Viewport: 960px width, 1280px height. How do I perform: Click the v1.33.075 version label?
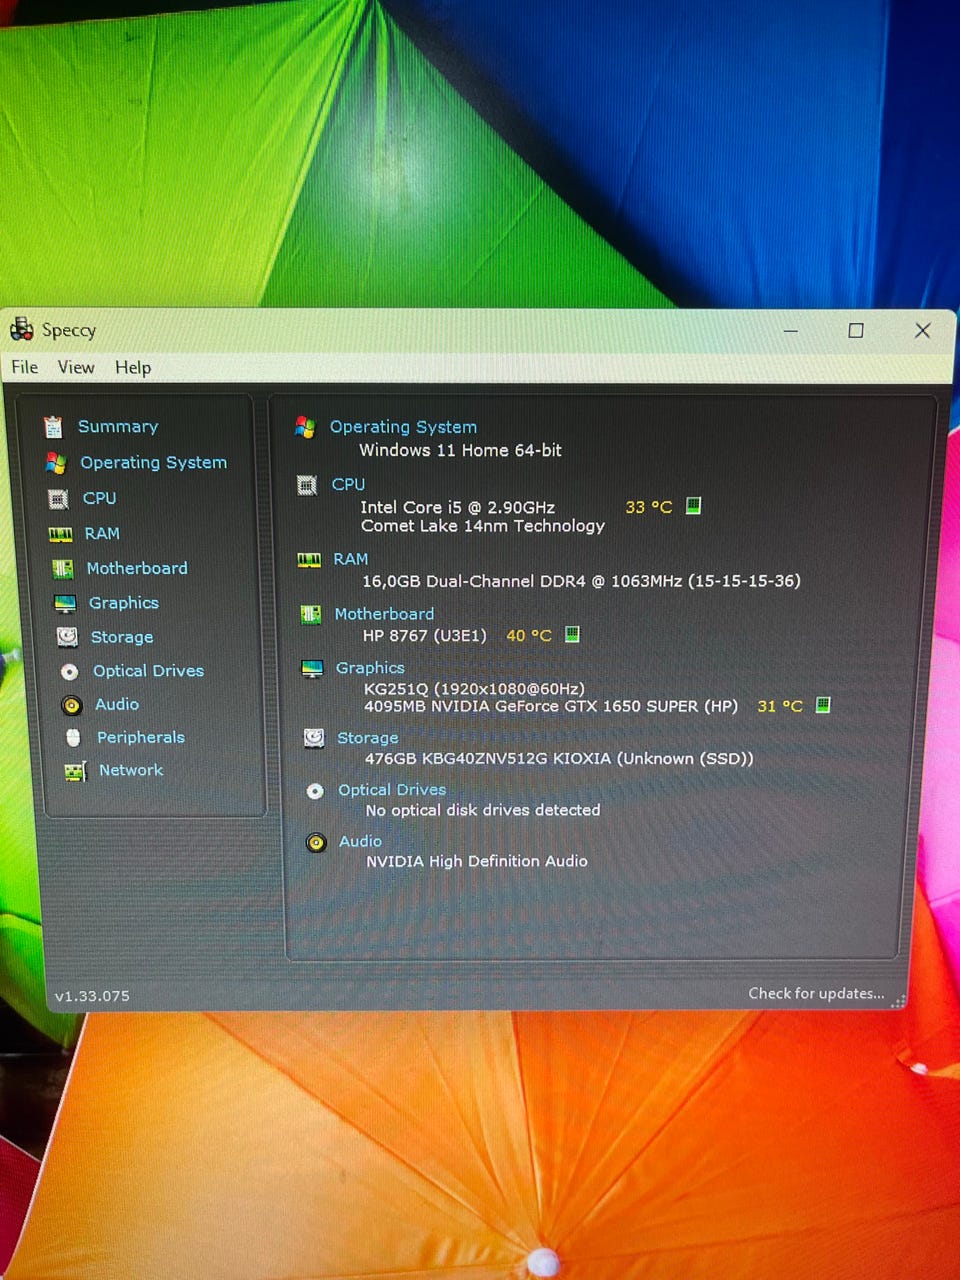click(92, 996)
